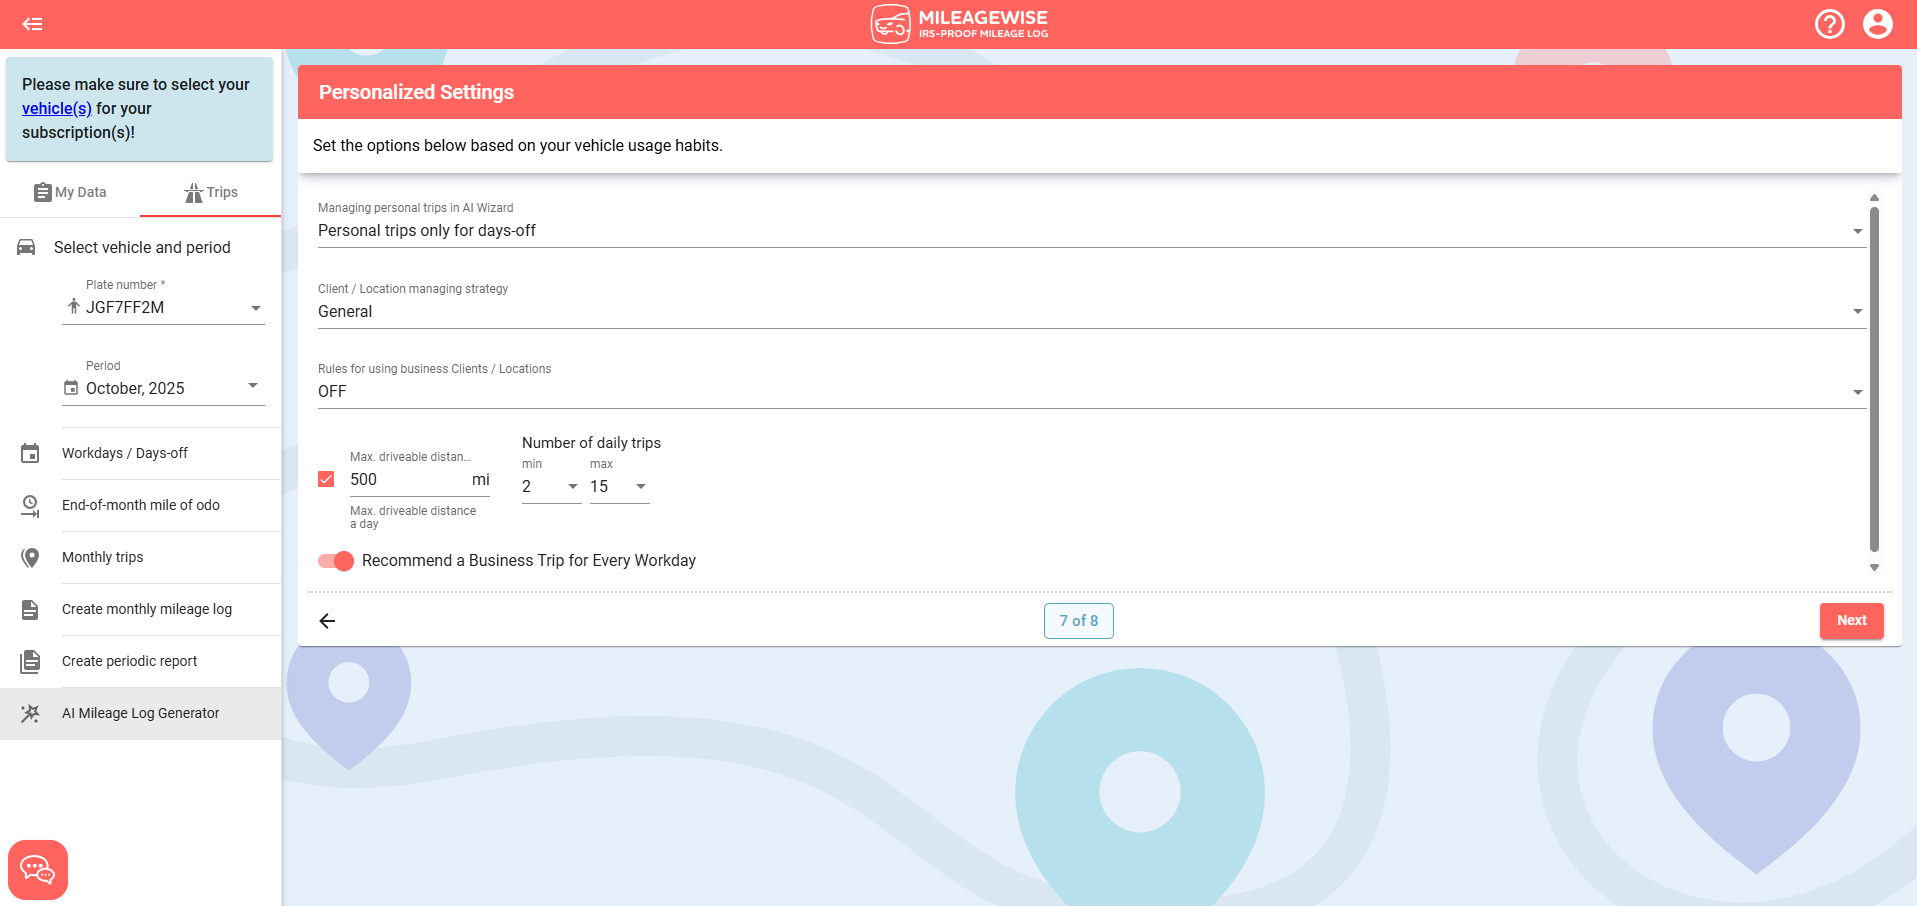Click the user account profile icon
This screenshot has height=906, width=1917.
[x=1879, y=23]
